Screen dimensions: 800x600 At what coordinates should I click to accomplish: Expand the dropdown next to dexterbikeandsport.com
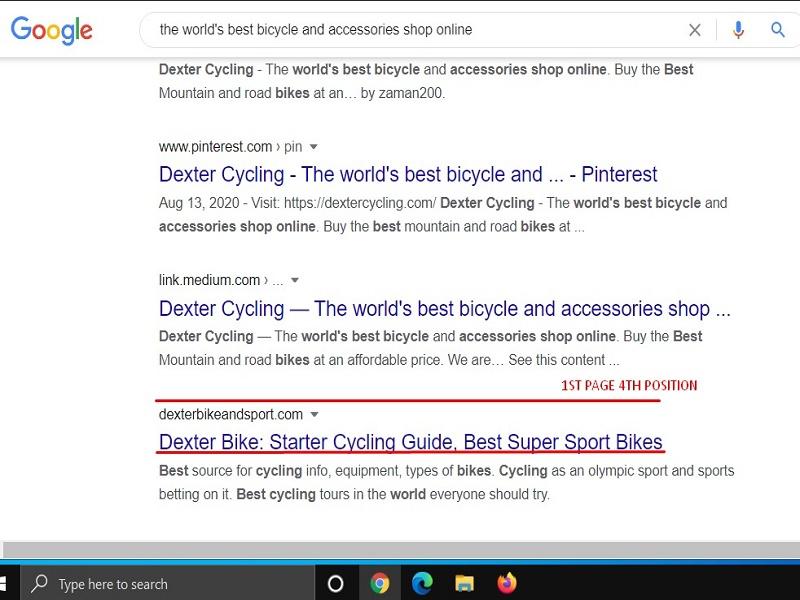tap(313, 414)
